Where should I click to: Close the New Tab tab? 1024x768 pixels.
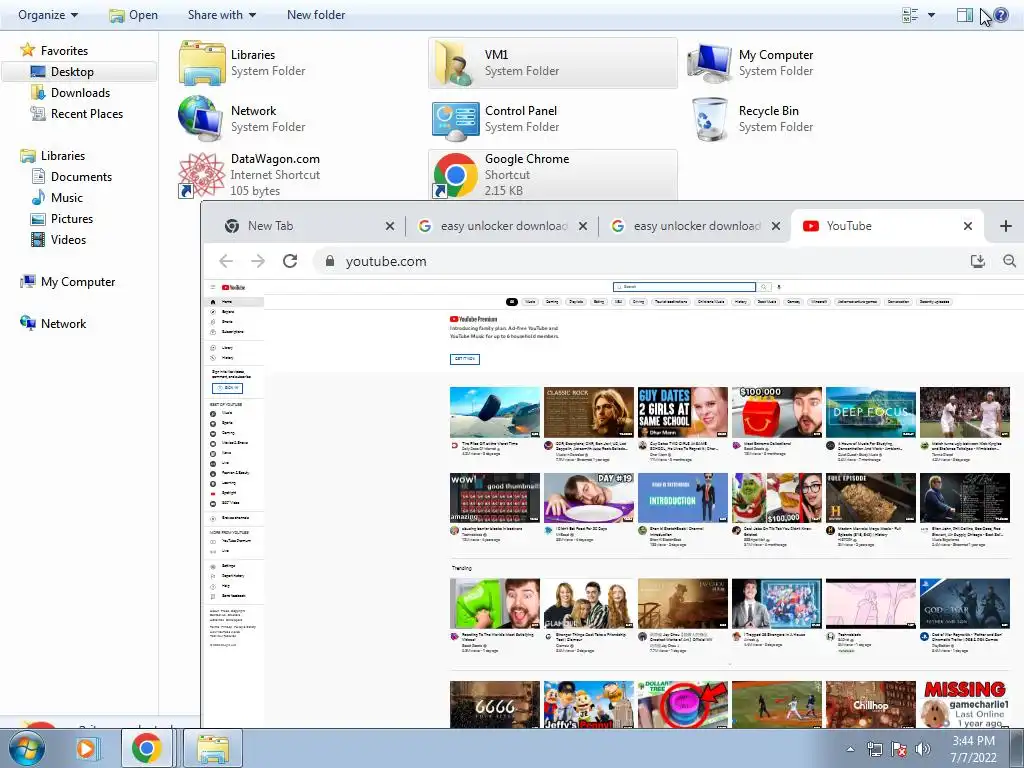(390, 226)
